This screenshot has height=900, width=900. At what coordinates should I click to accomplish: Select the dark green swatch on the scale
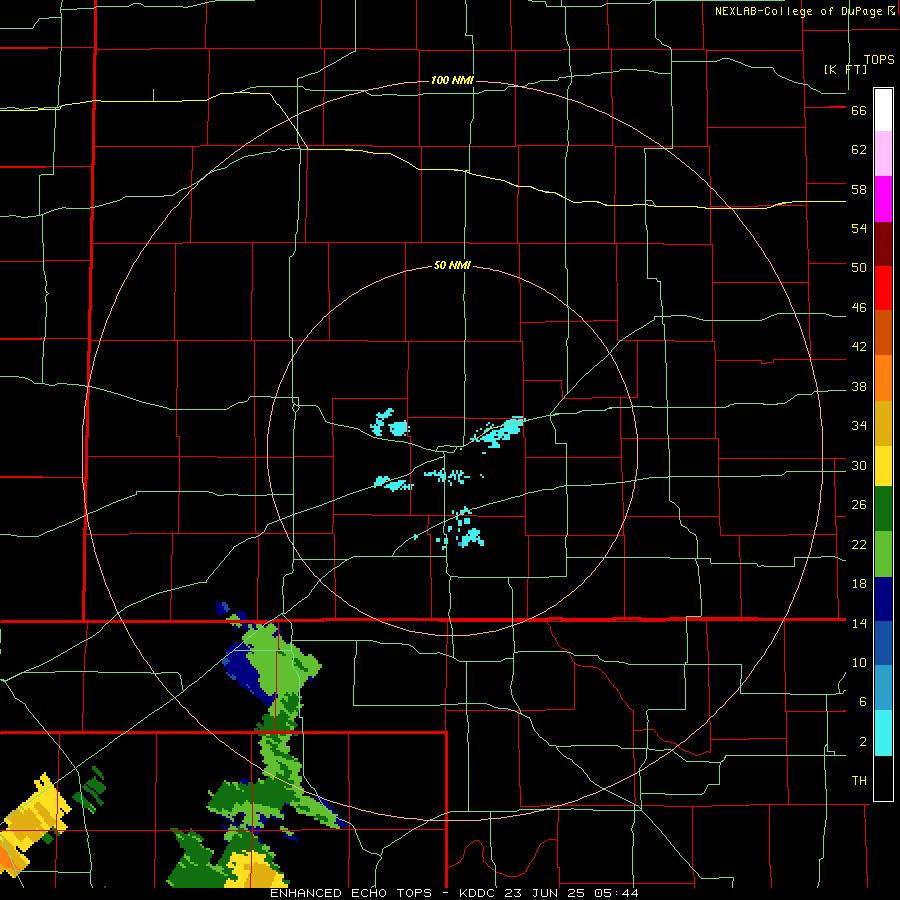(883, 509)
